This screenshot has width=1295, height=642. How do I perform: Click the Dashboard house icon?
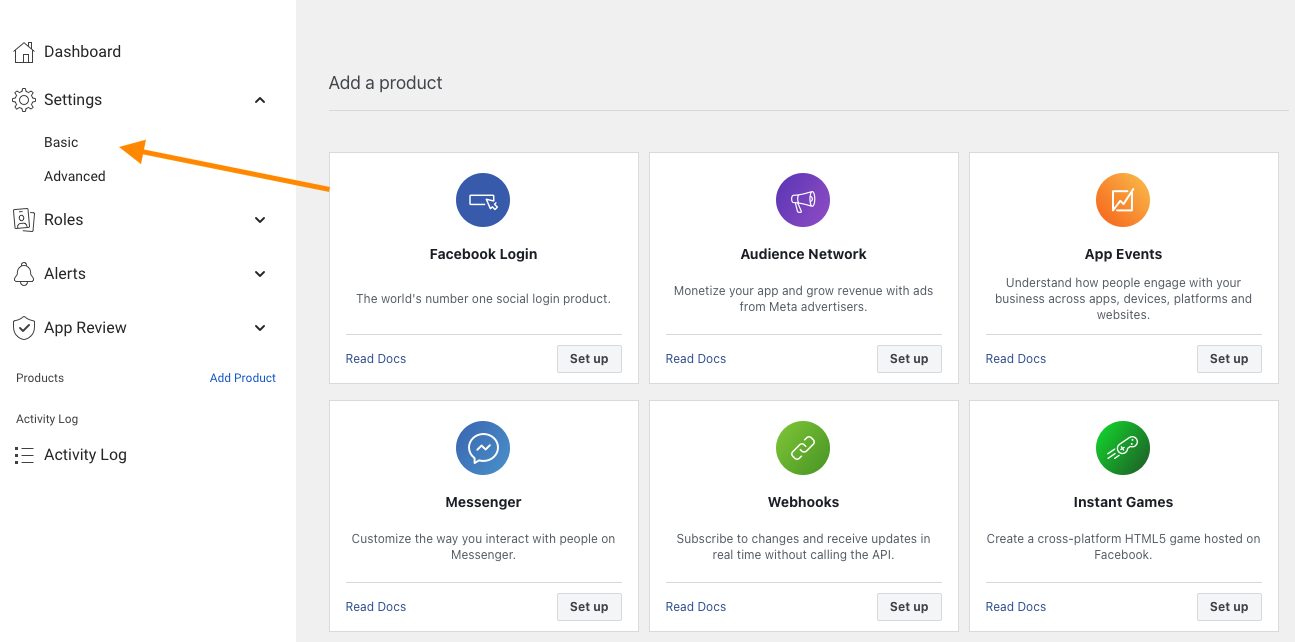(24, 52)
